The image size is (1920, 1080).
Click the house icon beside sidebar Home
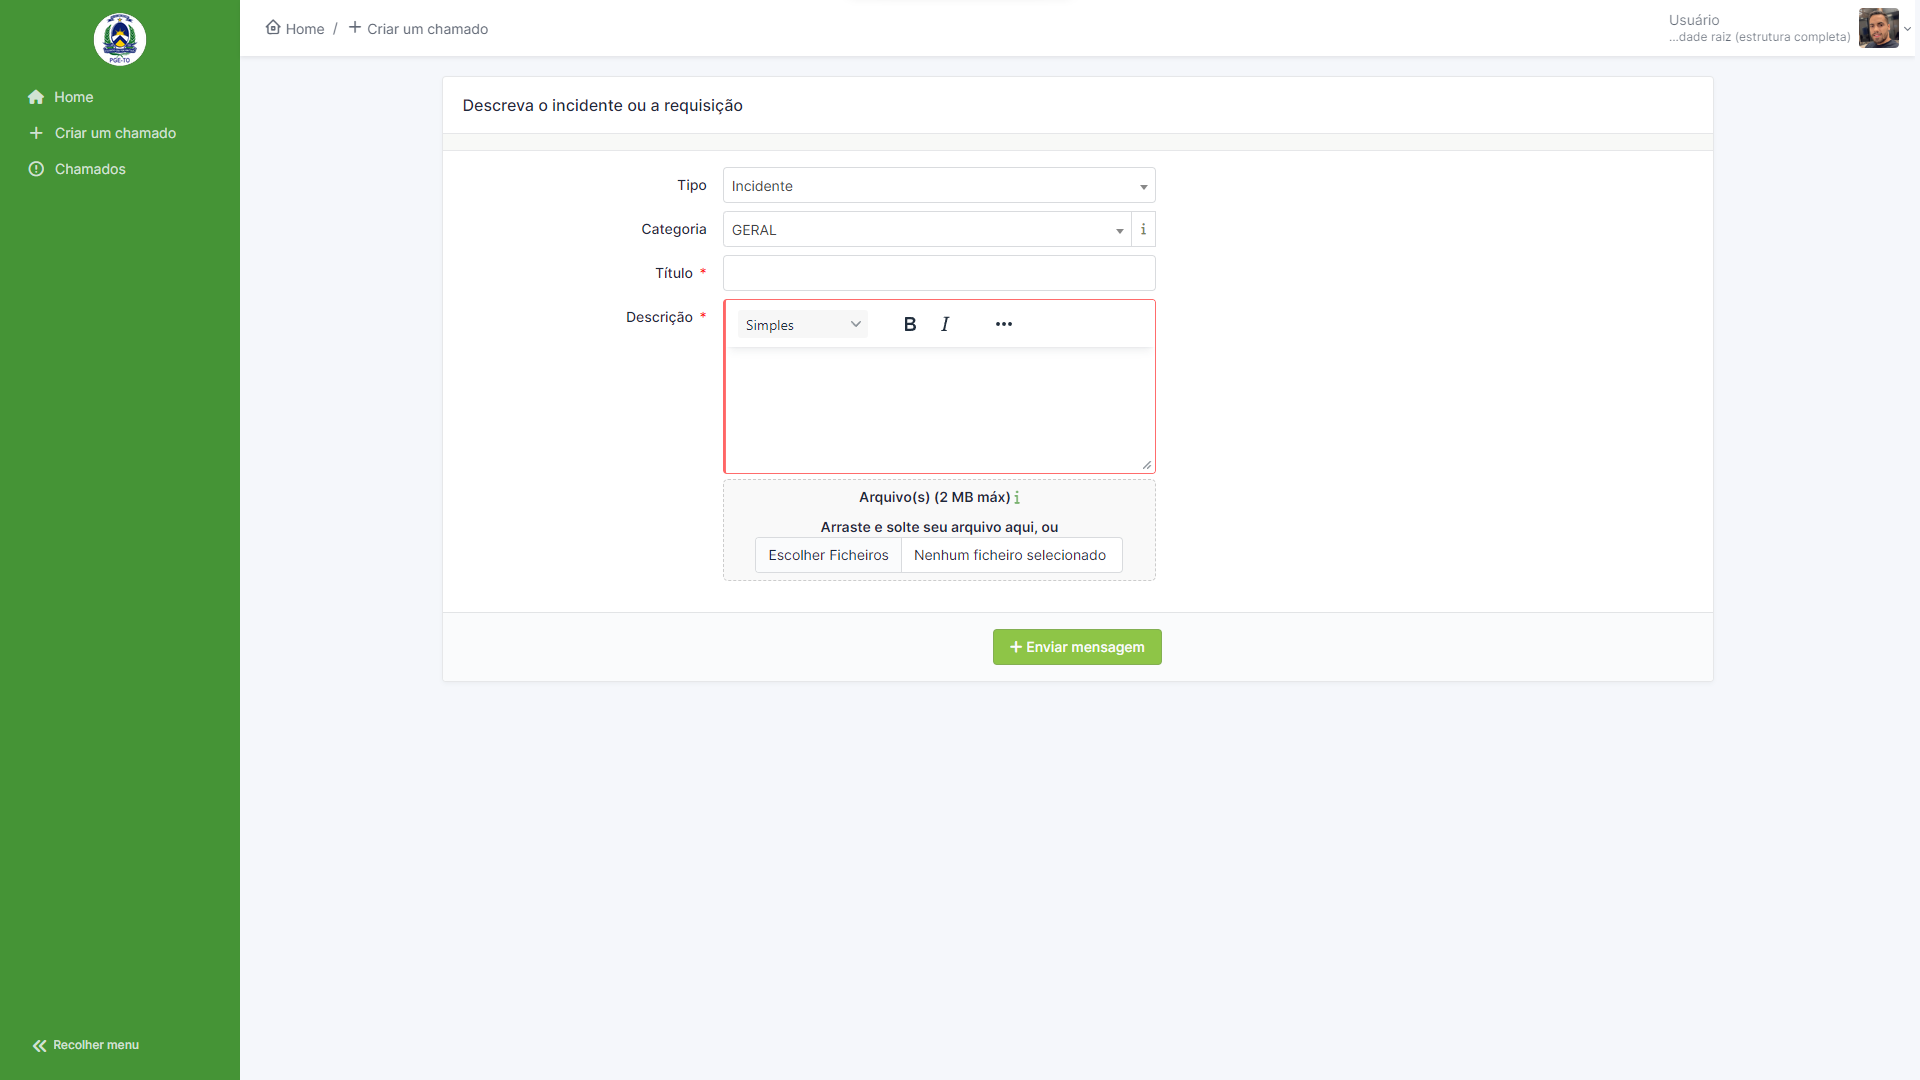click(36, 97)
